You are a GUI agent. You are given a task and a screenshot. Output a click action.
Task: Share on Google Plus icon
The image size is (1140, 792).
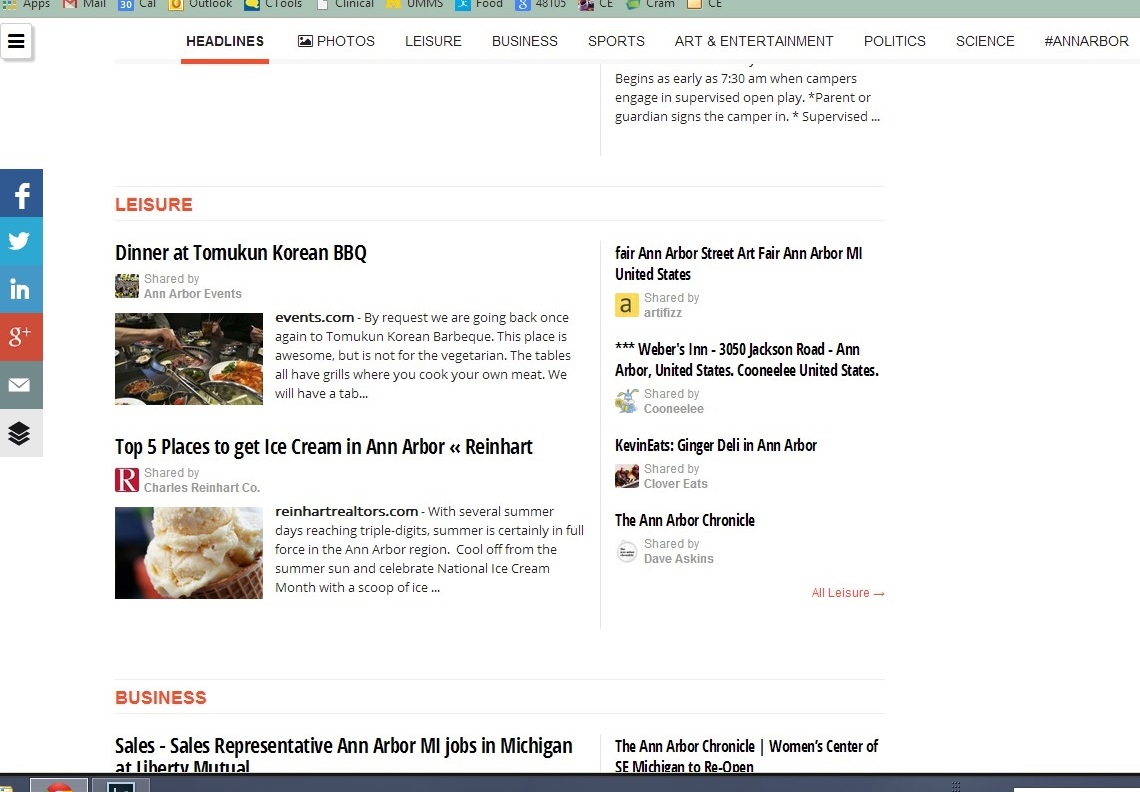coord(21,337)
